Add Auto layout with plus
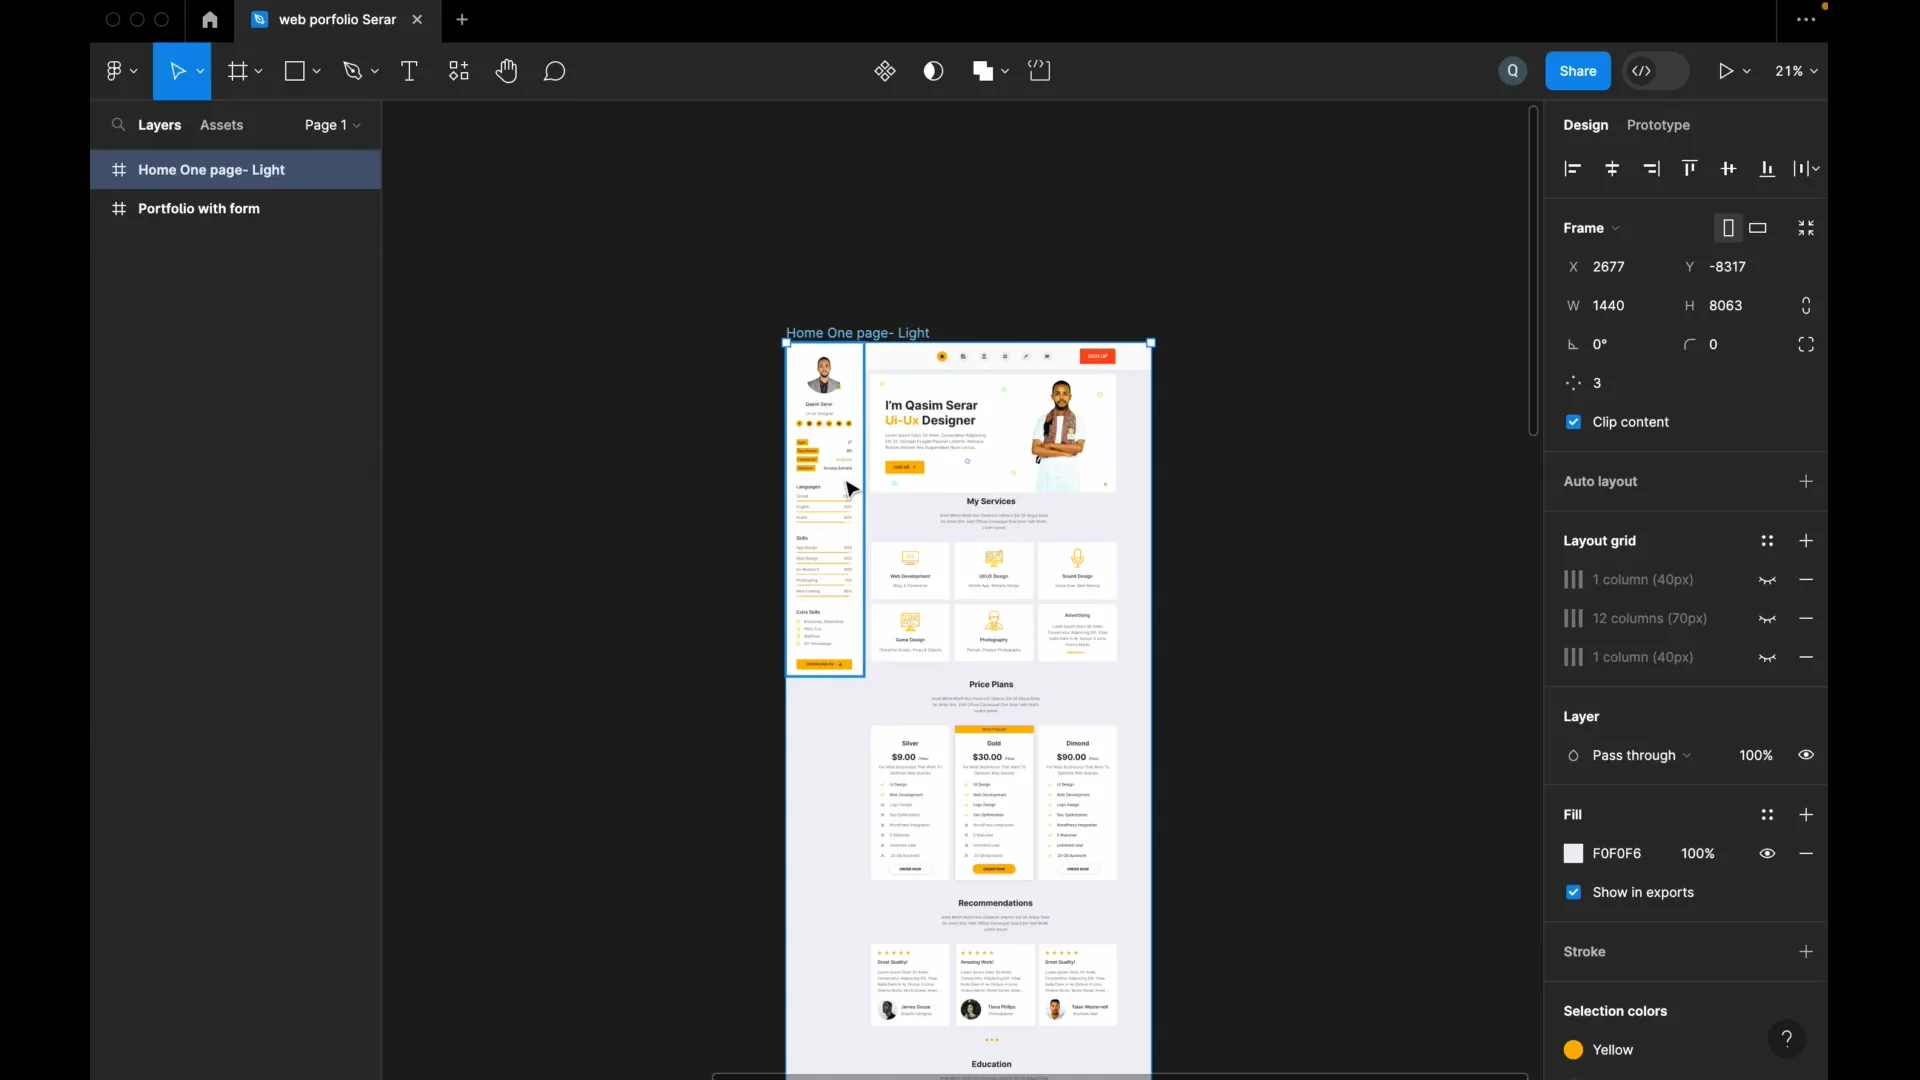Screen dimensions: 1920x1080 pyautogui.click(x=1806, y=482)
